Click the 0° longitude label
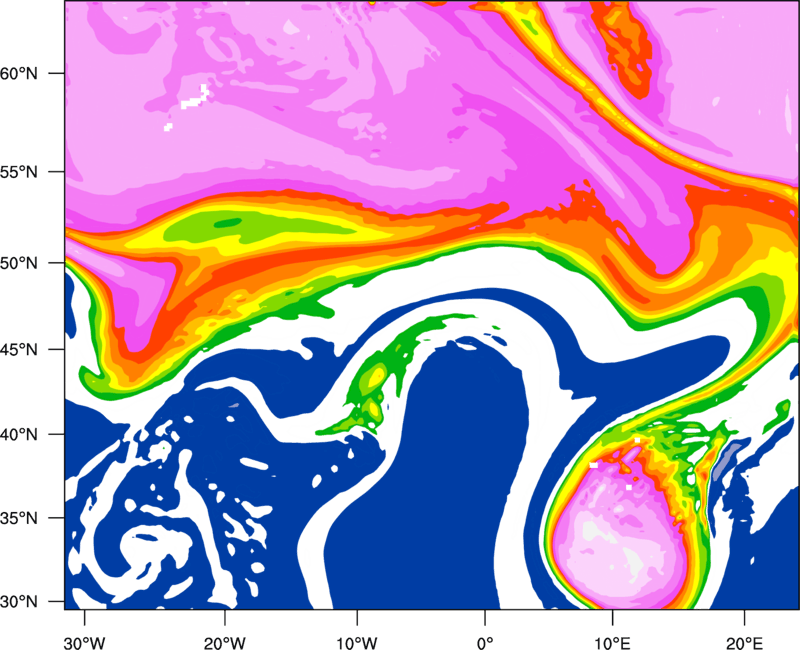800x650 pixels. coord(485,643)
